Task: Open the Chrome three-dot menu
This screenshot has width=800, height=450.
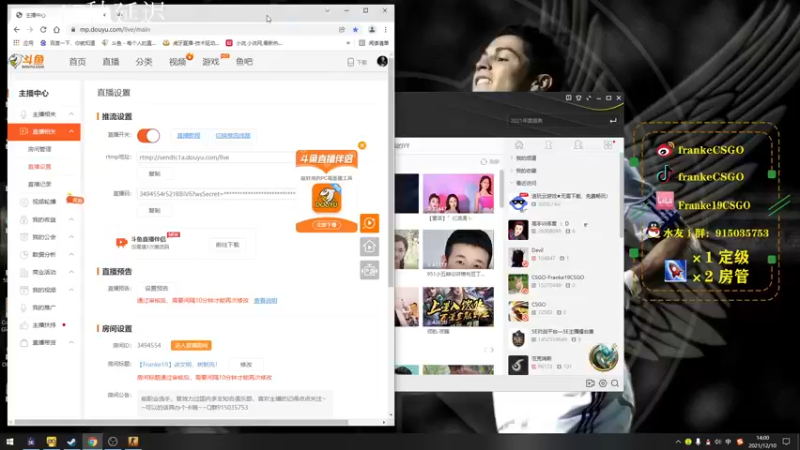Action: 386,30
